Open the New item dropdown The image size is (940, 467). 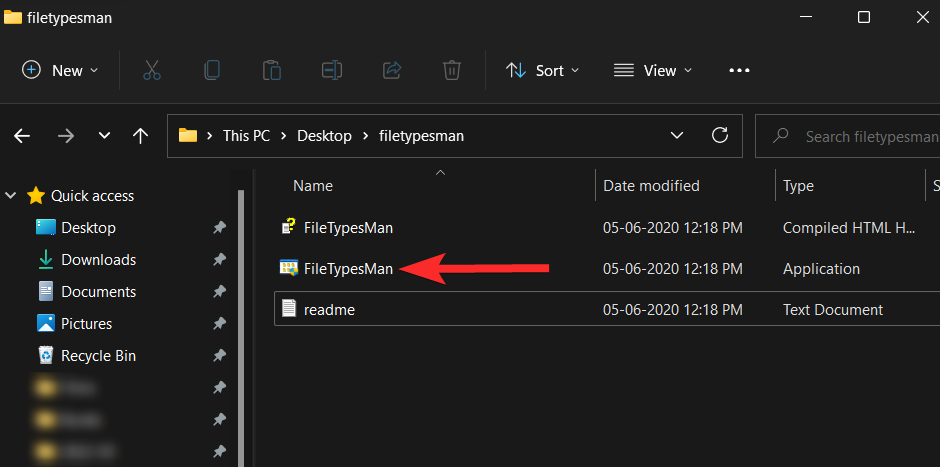pyautogui.click(x=61, y=70)
